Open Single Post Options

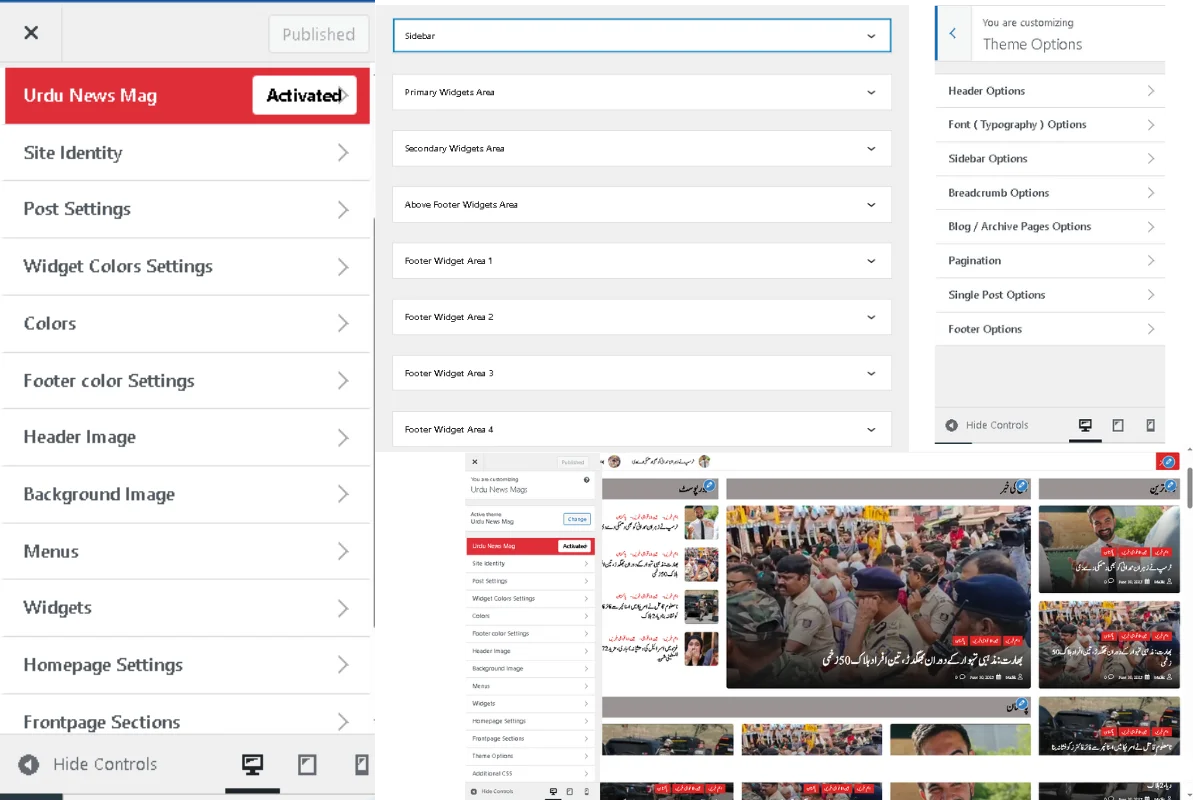pyautogui.click(x=1048, y=295)
